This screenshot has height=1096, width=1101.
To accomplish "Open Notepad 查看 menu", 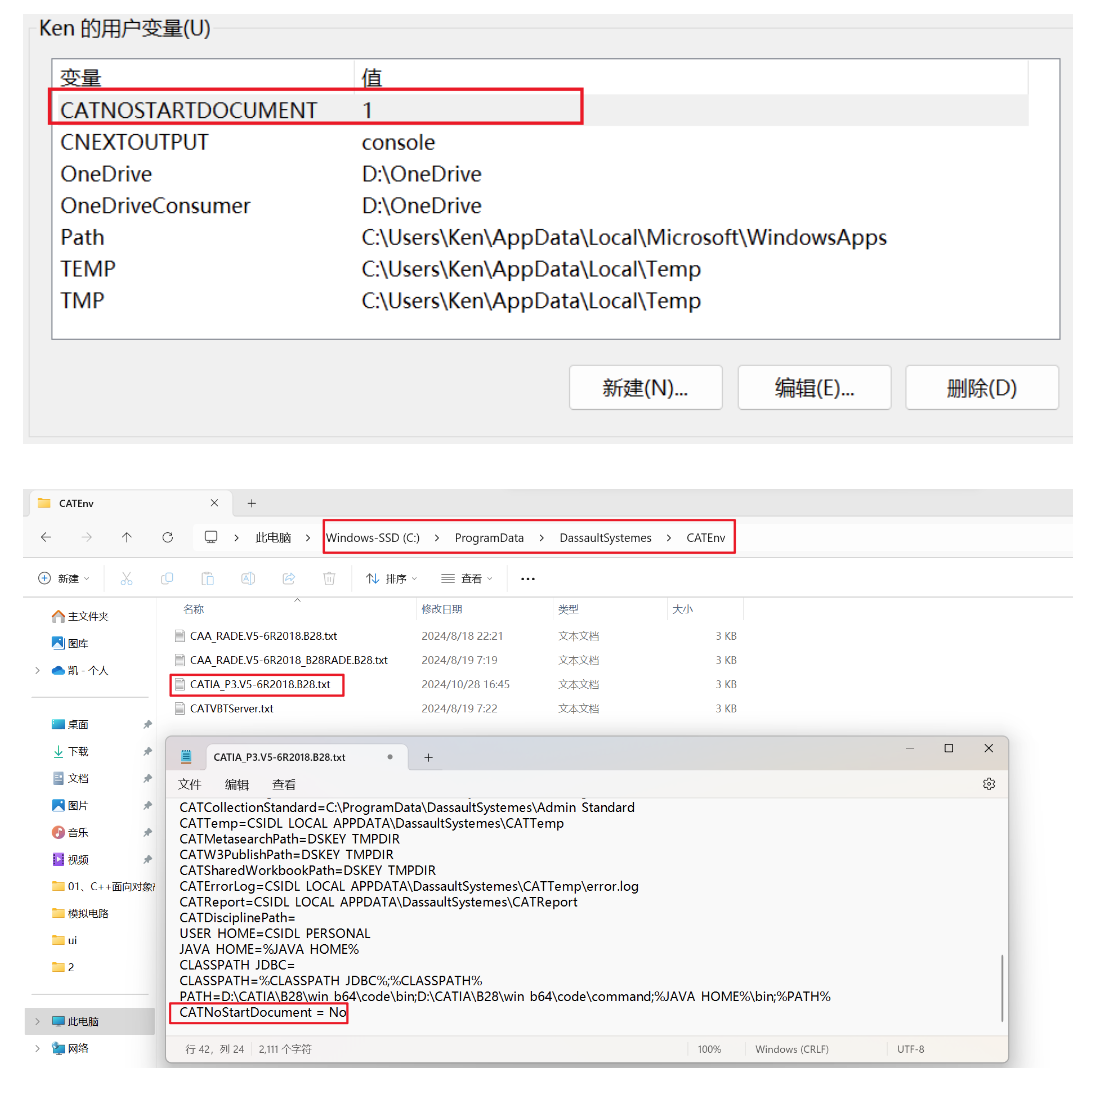I will (x=284, y=784).
